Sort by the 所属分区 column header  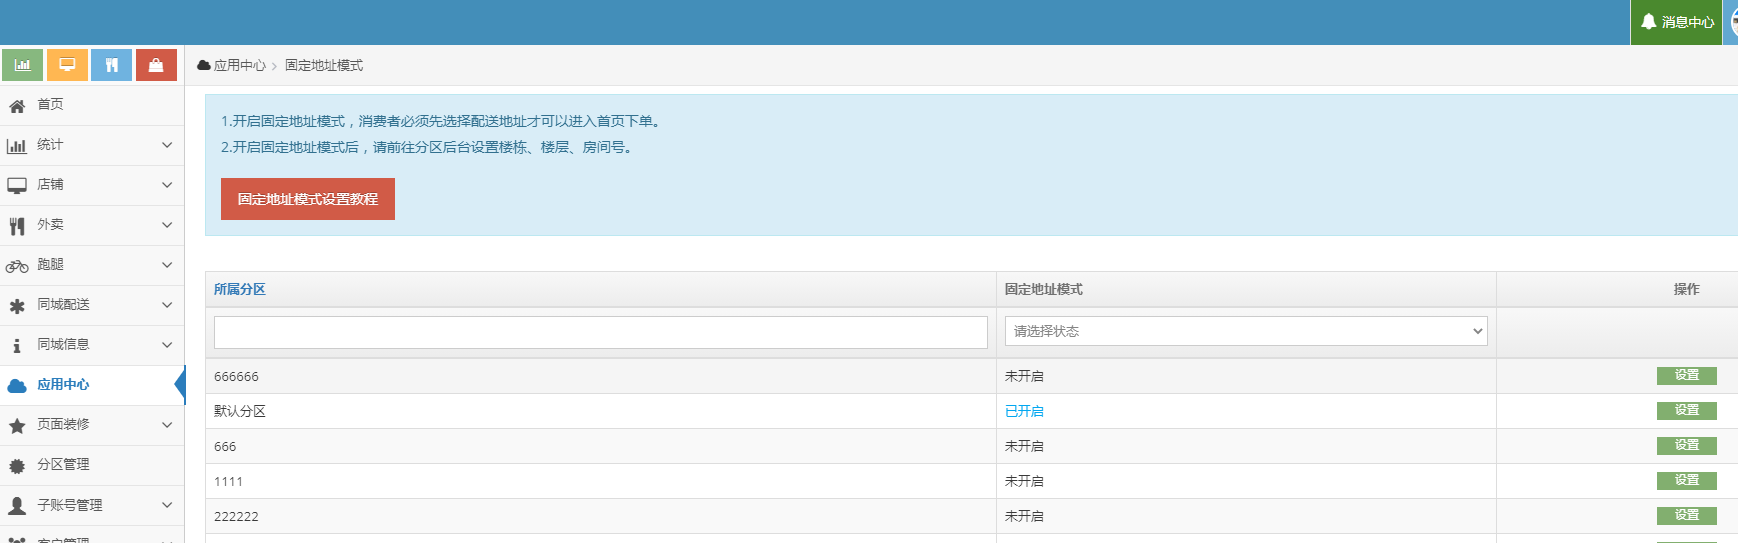240,289
